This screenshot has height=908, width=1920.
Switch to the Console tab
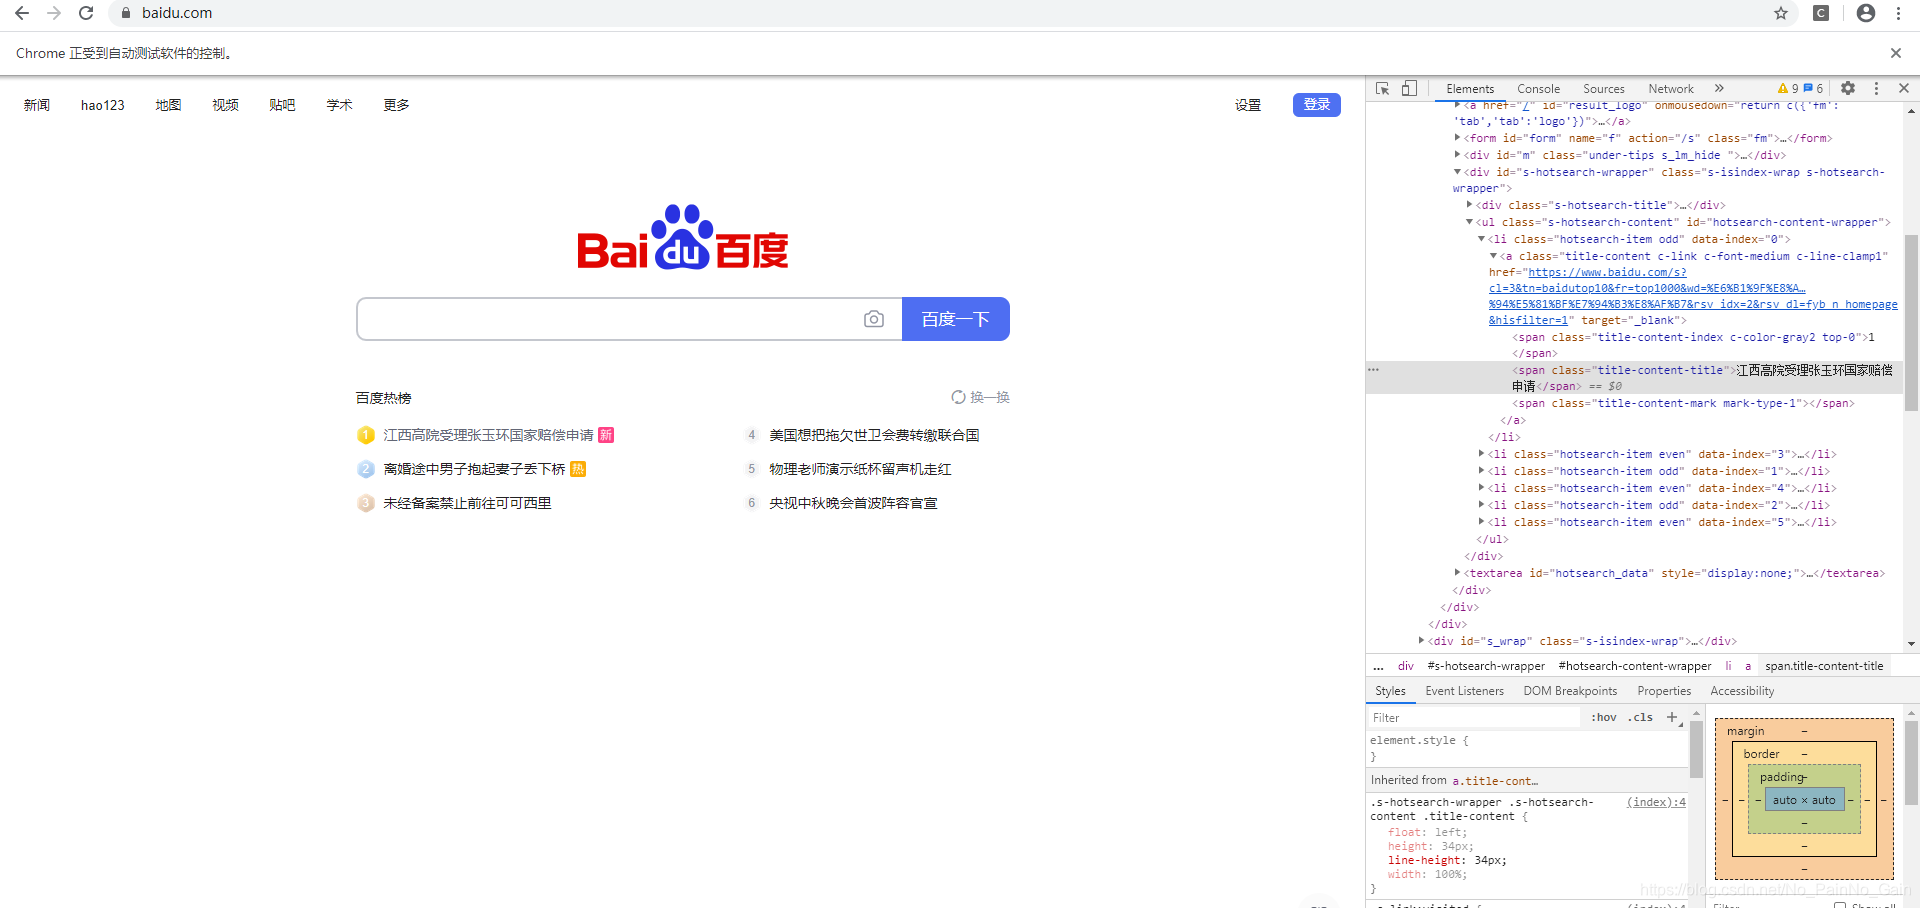(1538, 89)
